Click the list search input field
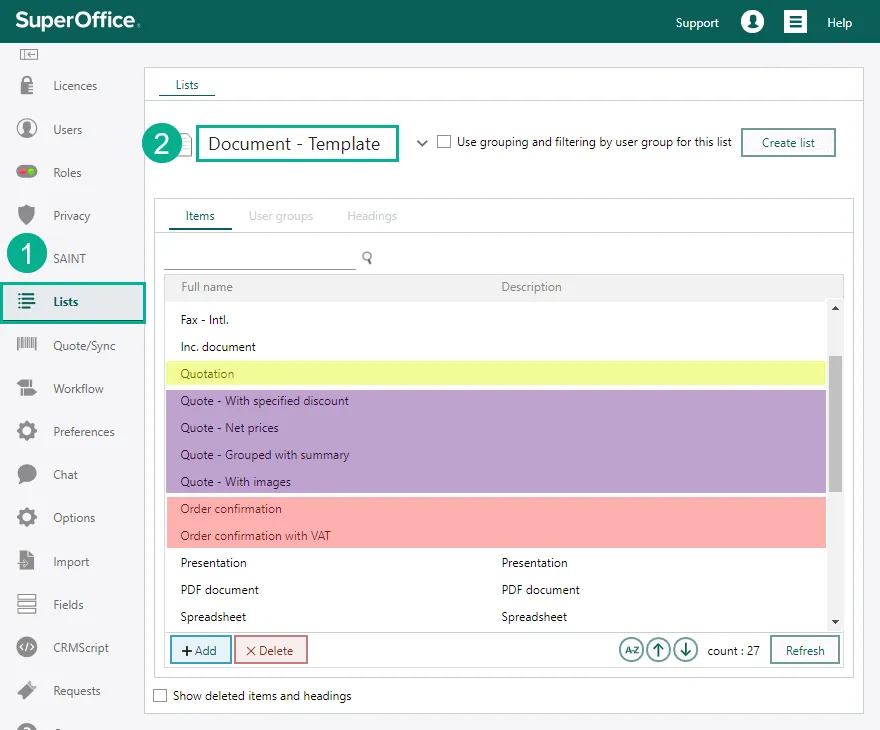Screen dimensions: 880x730 (x=259, y=258)
